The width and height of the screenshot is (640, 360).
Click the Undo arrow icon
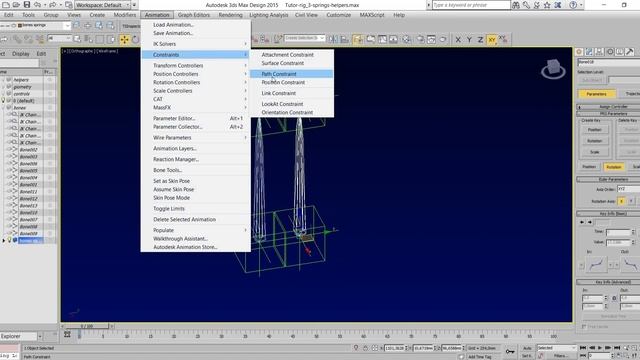(x=37, y=5)
